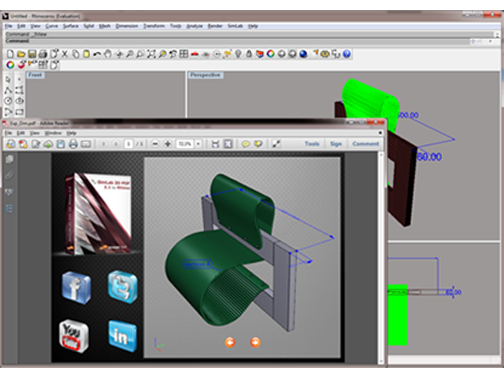Open the Tools pane in Adobe Reader

(x=312, y=144)
